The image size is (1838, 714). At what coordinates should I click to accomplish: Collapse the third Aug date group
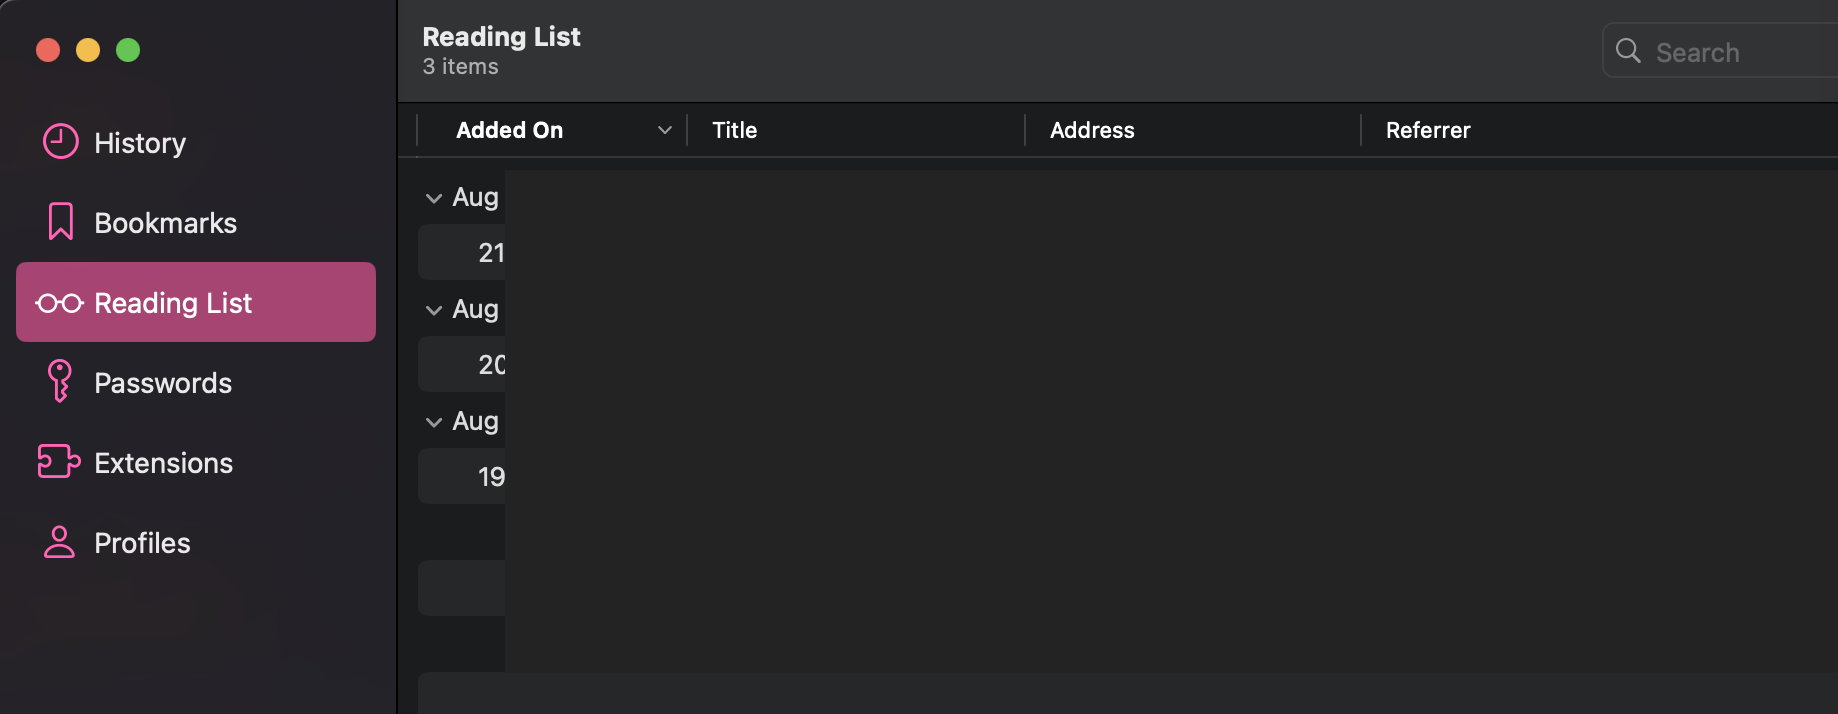click(x=434, y=422)
